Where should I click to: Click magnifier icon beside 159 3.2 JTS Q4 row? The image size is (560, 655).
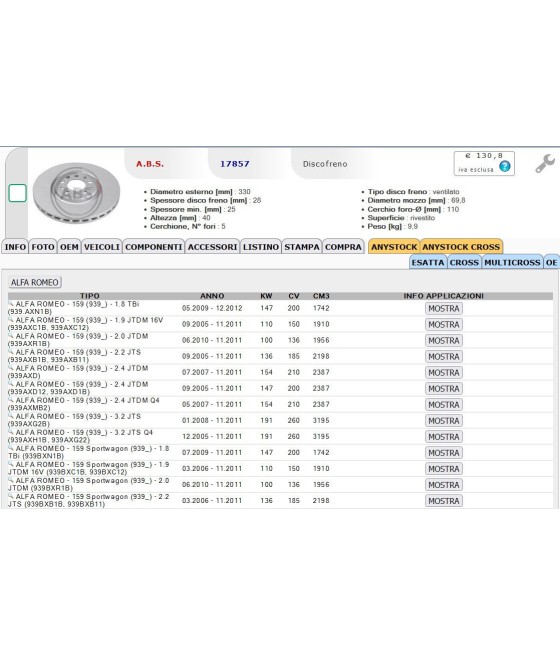pyautogui.click(x=11, y=432)
